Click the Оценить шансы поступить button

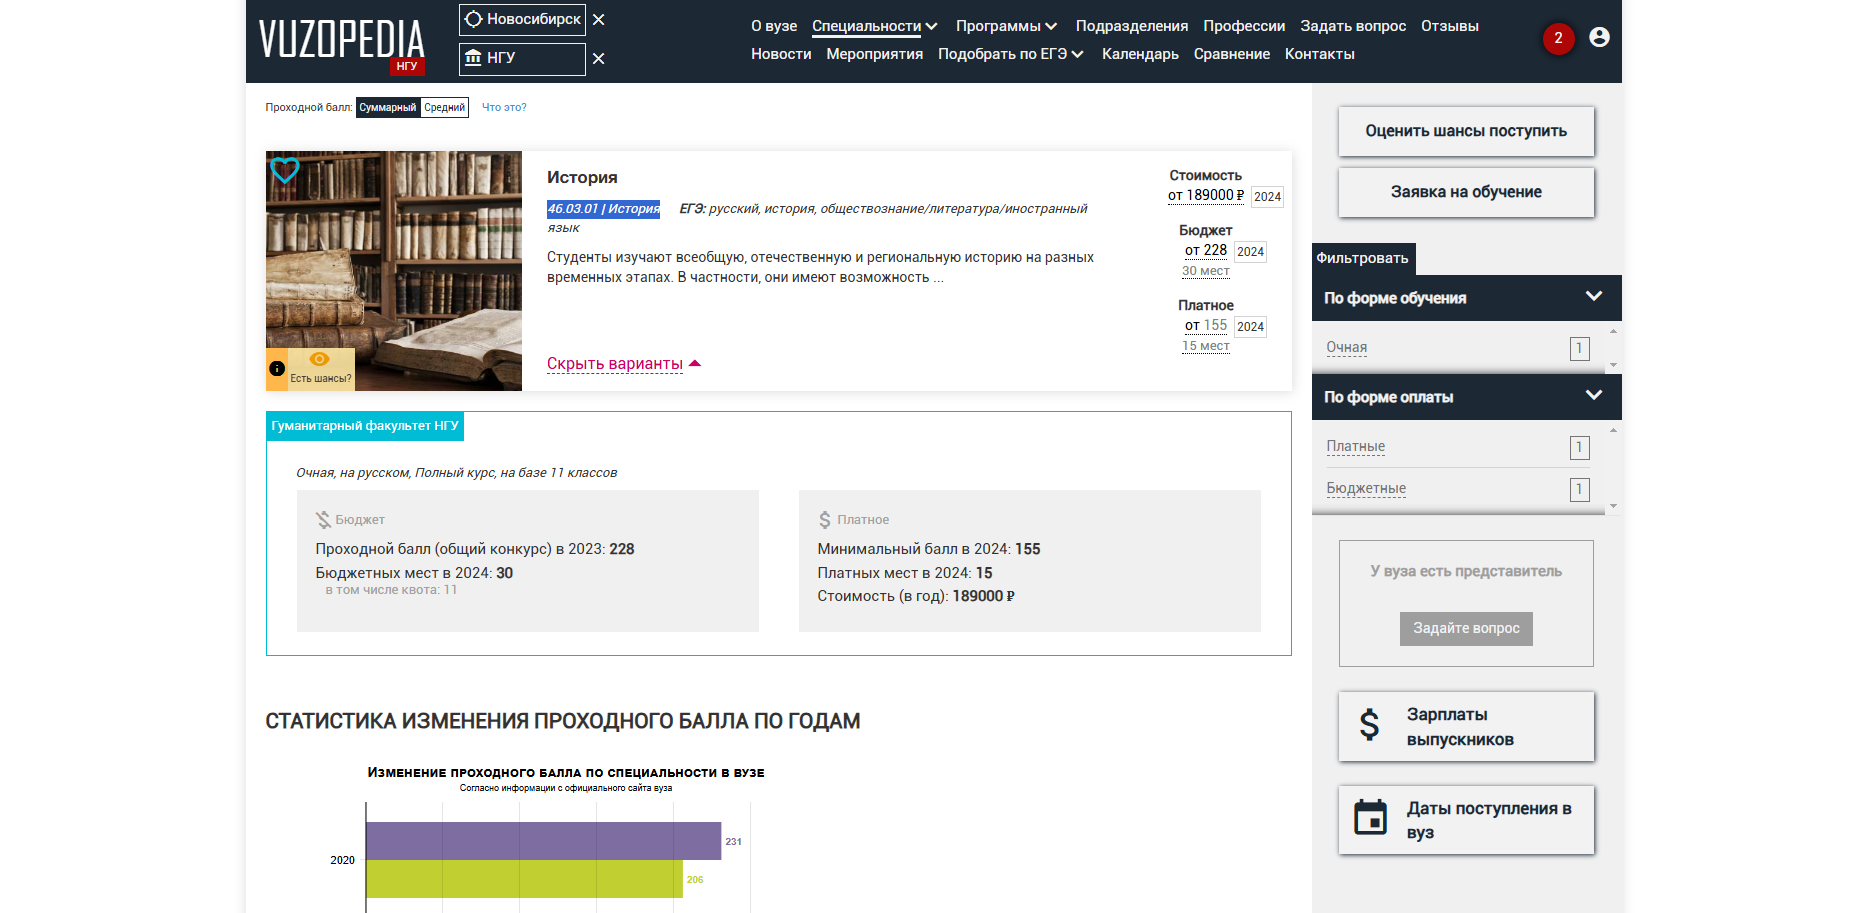[1466, 131]
